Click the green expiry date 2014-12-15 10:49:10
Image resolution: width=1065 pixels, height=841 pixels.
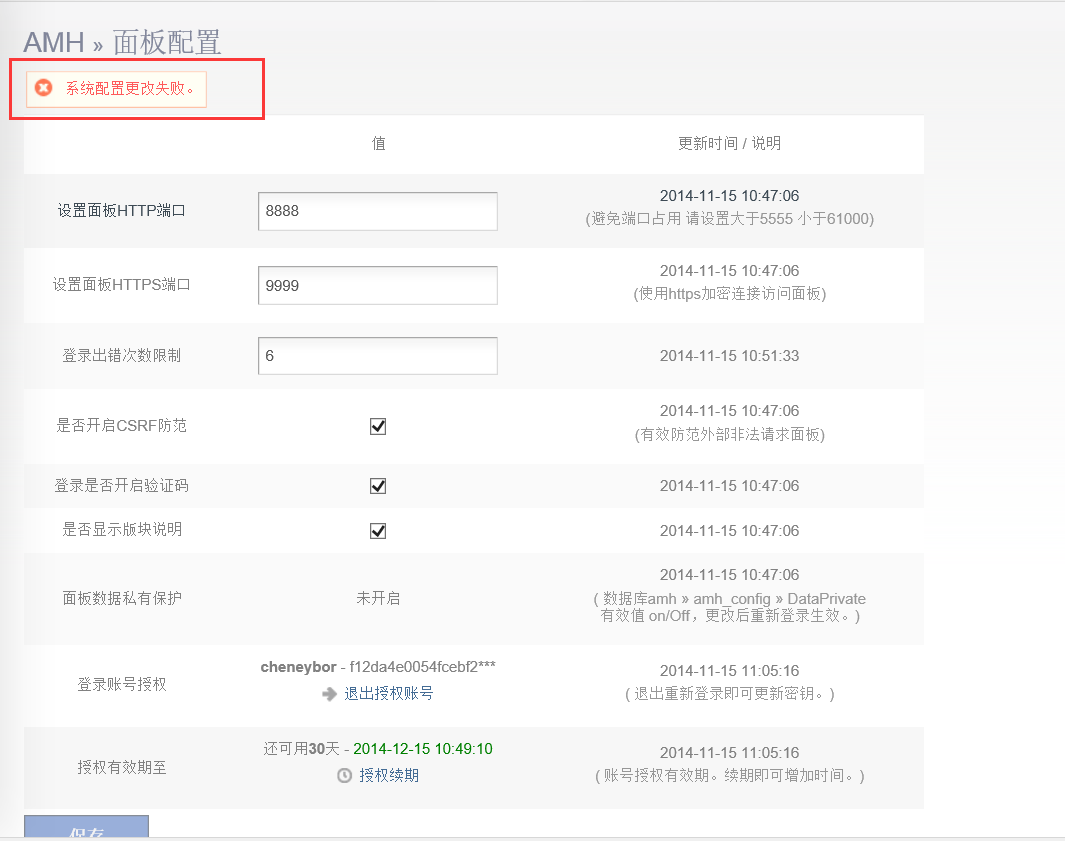422,749
